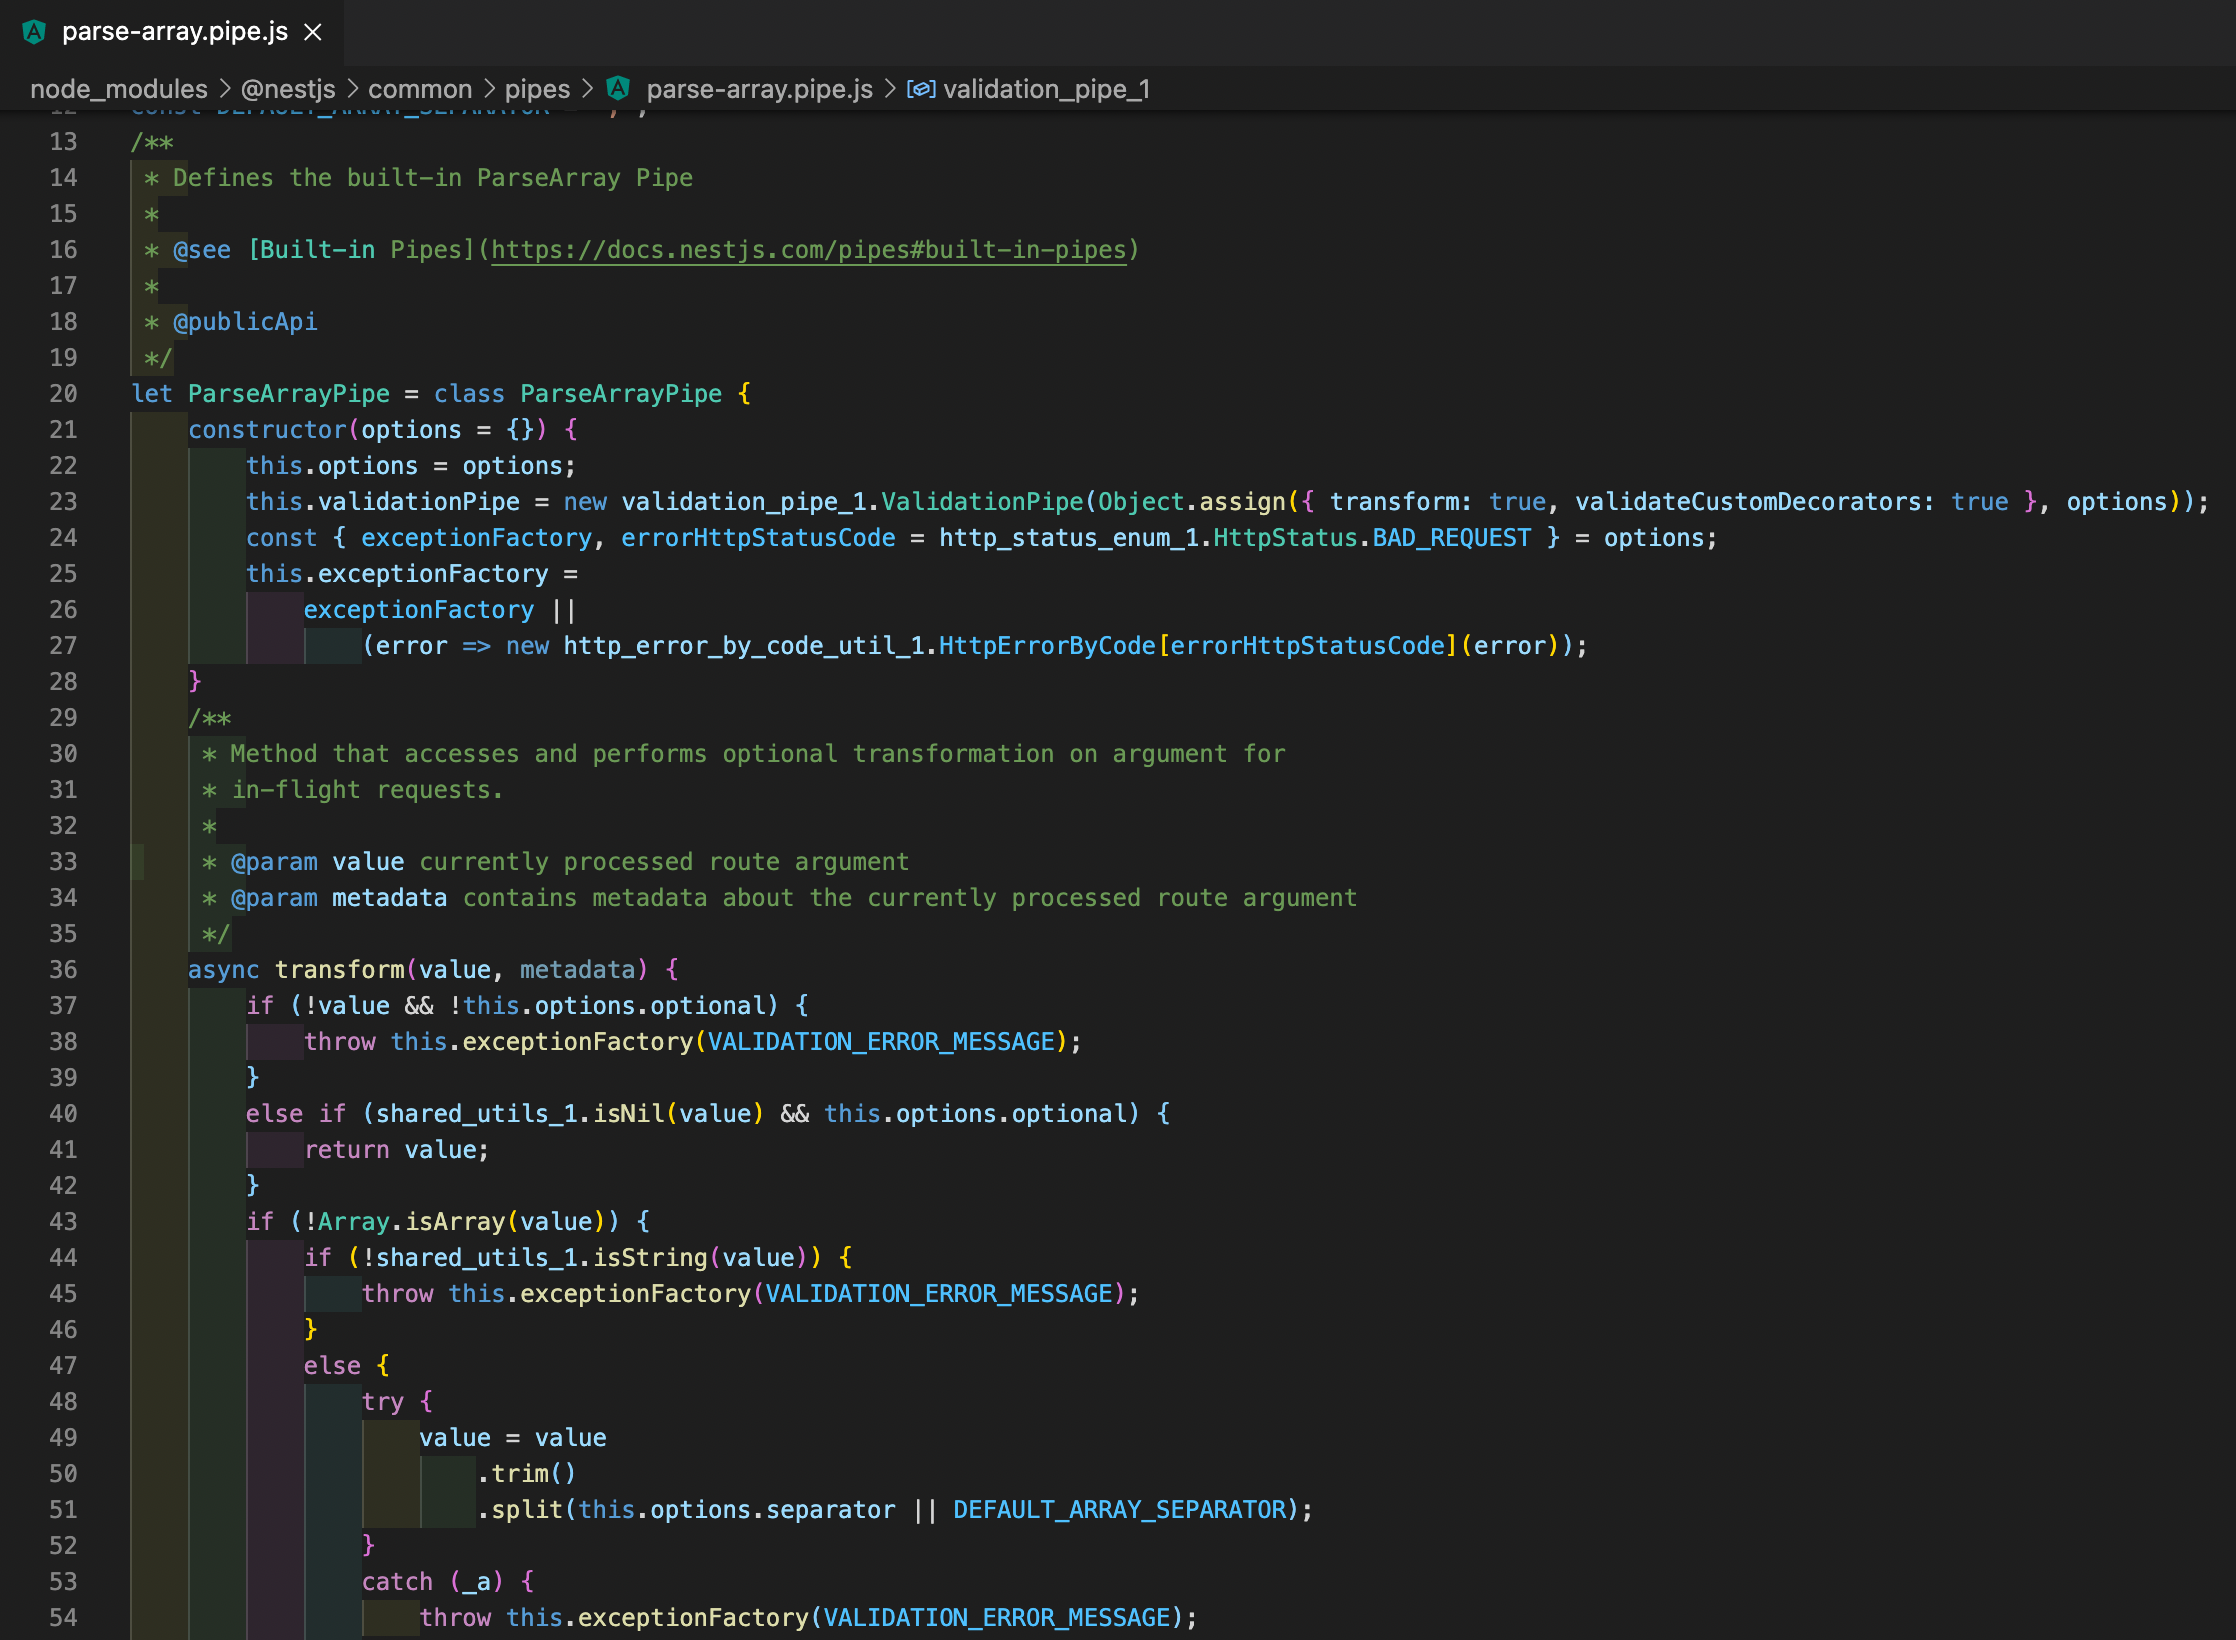Open @nestjs breadcrumb segment
2236x1640 pixels.
(288, 89)
